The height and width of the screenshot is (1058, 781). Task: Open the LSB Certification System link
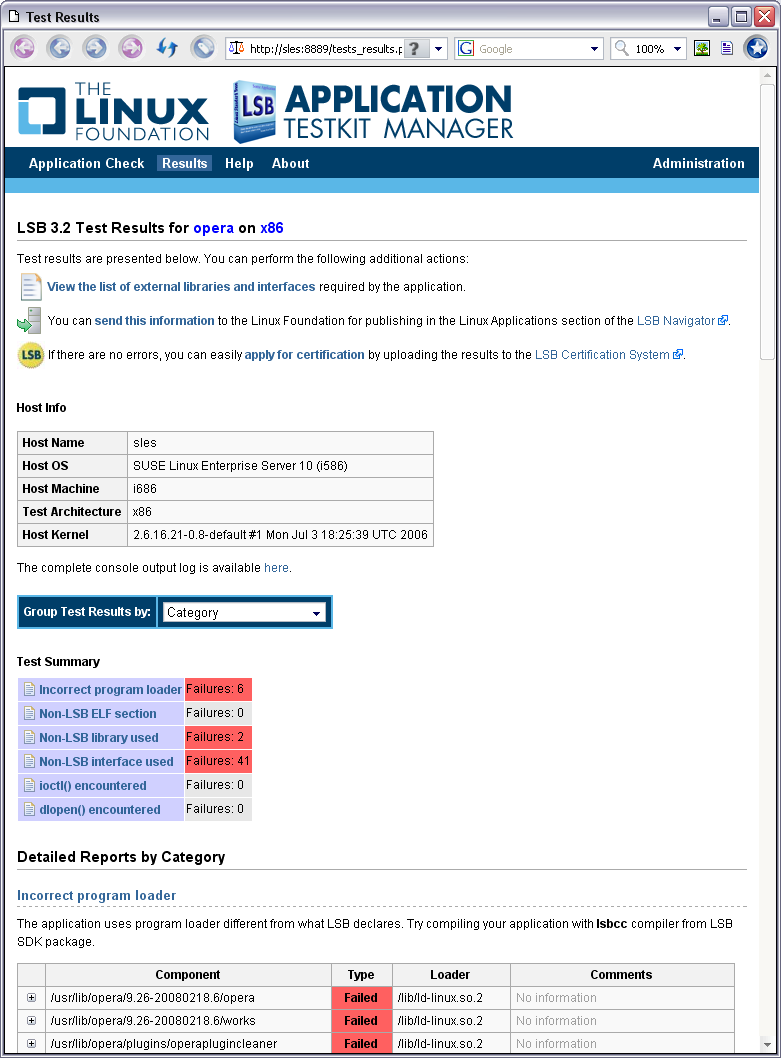609,355
